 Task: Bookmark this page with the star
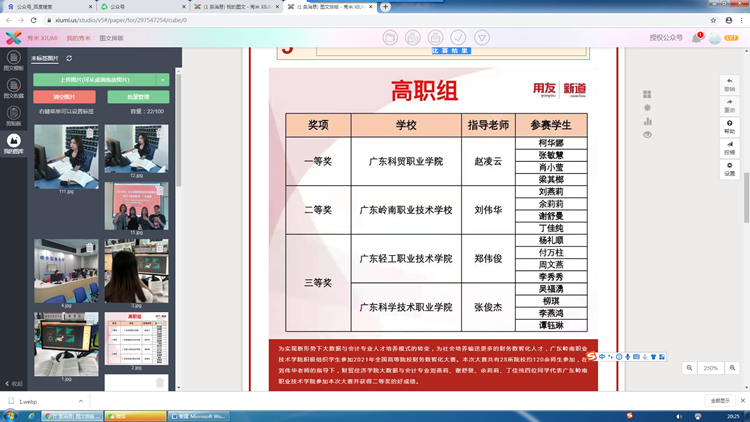(713, 20)
